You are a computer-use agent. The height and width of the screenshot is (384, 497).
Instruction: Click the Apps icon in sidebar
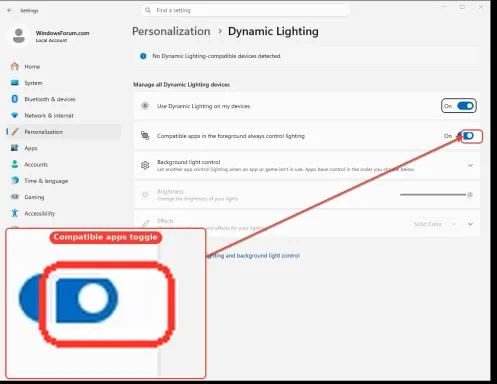click(x=15, y=148)
